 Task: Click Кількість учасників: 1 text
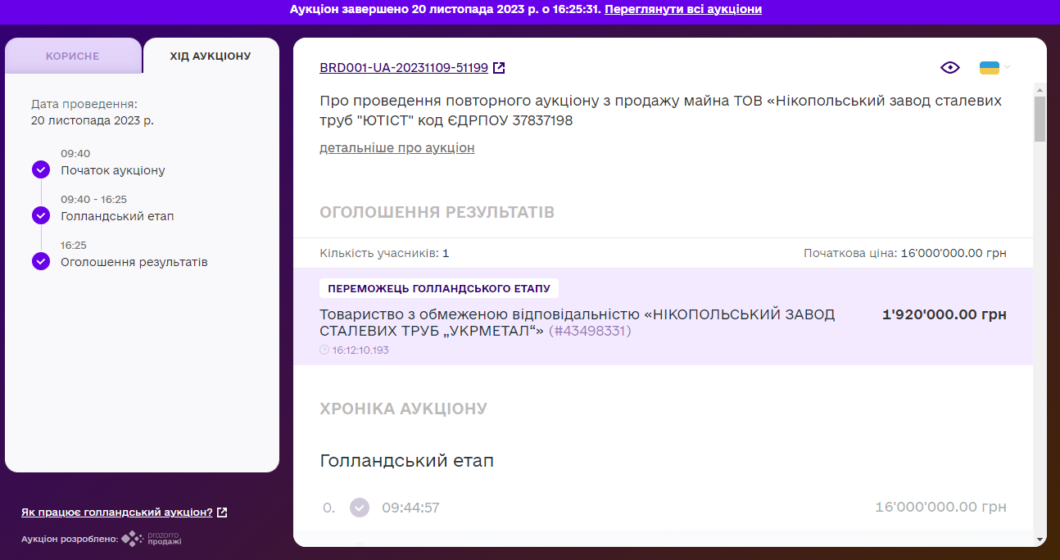384,253
